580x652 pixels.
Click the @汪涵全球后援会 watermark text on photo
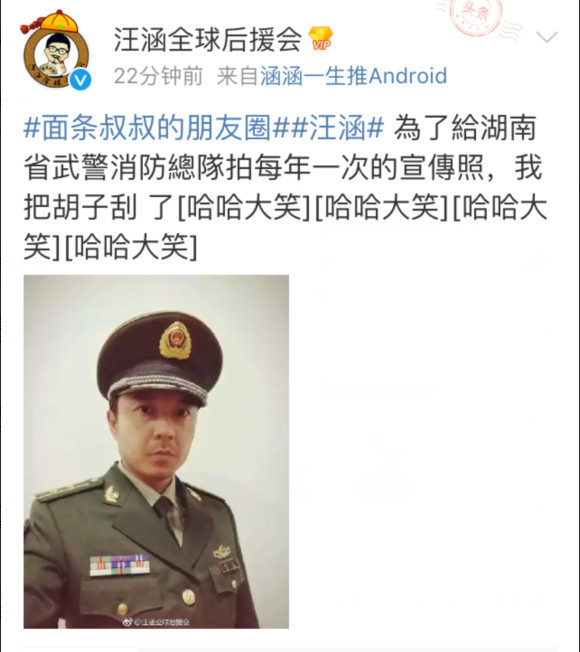161,622
